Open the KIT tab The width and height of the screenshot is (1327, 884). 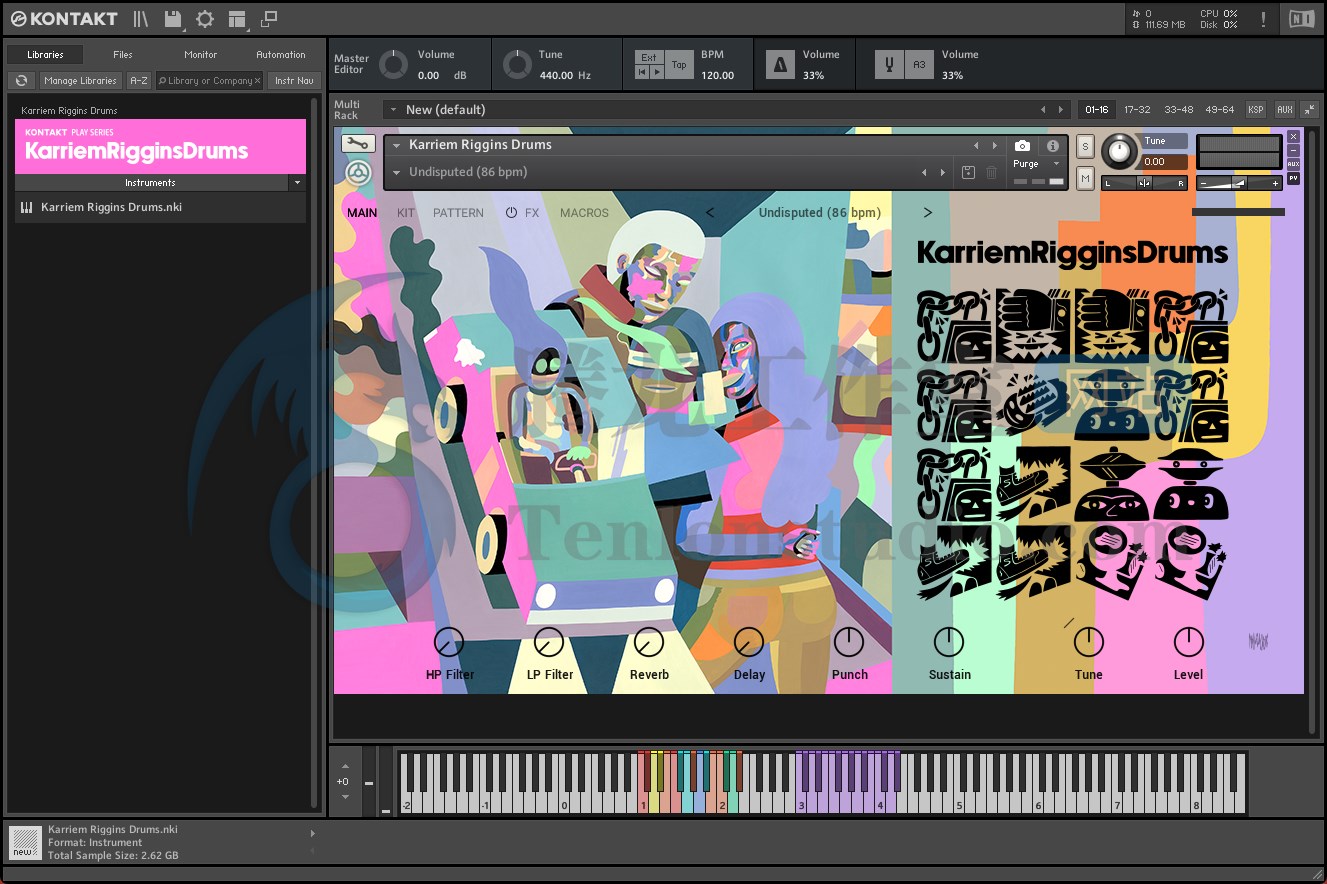tap(406, 213)
